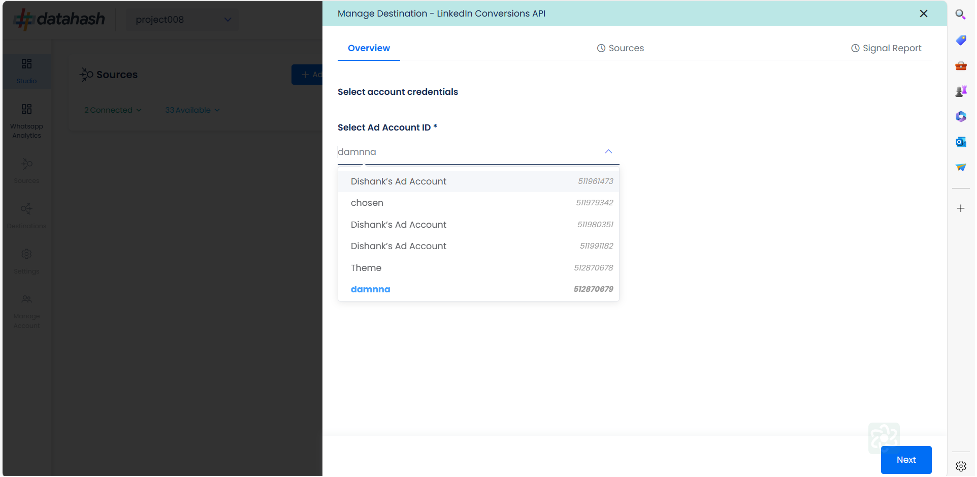Click the browser sidebar search icon

961,14
